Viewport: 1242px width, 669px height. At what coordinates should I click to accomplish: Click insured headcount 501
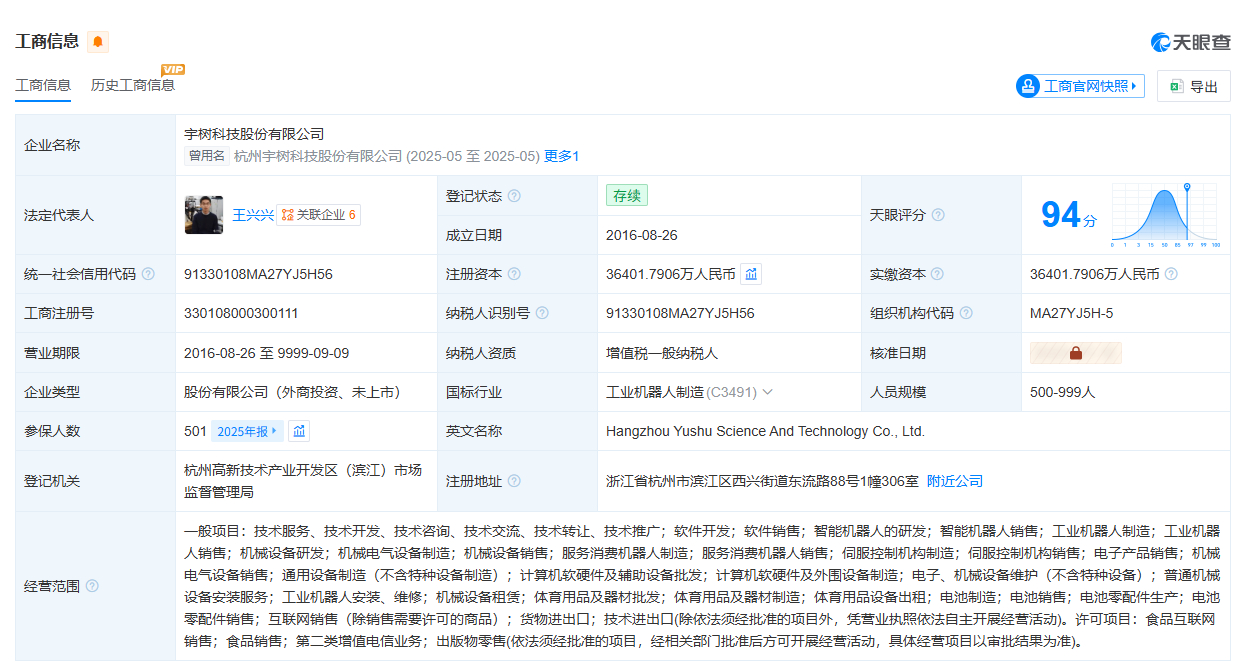click(x=195, y=431)
